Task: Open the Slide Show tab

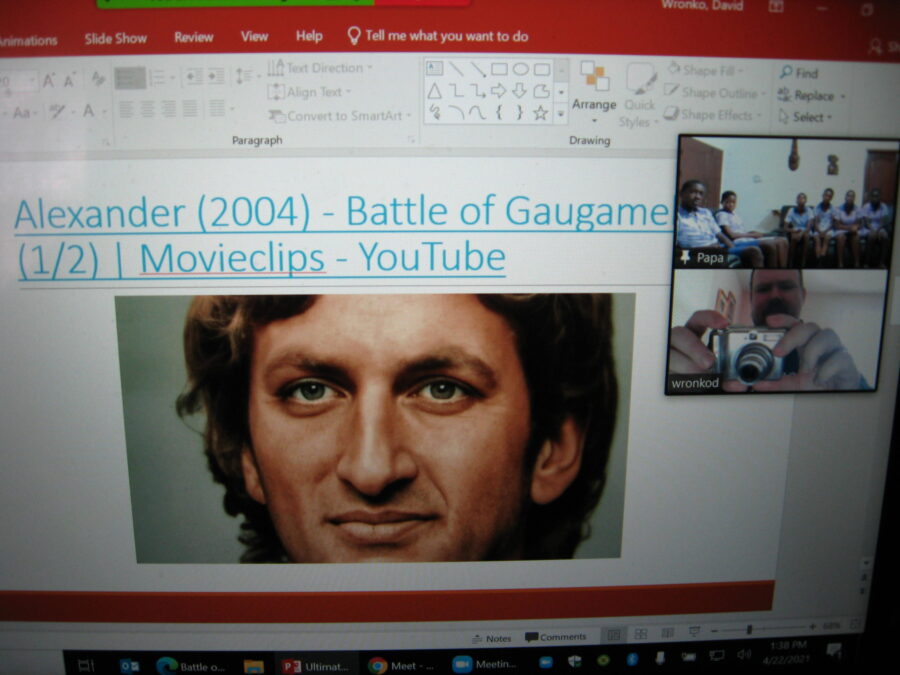Action: (114, 38)
